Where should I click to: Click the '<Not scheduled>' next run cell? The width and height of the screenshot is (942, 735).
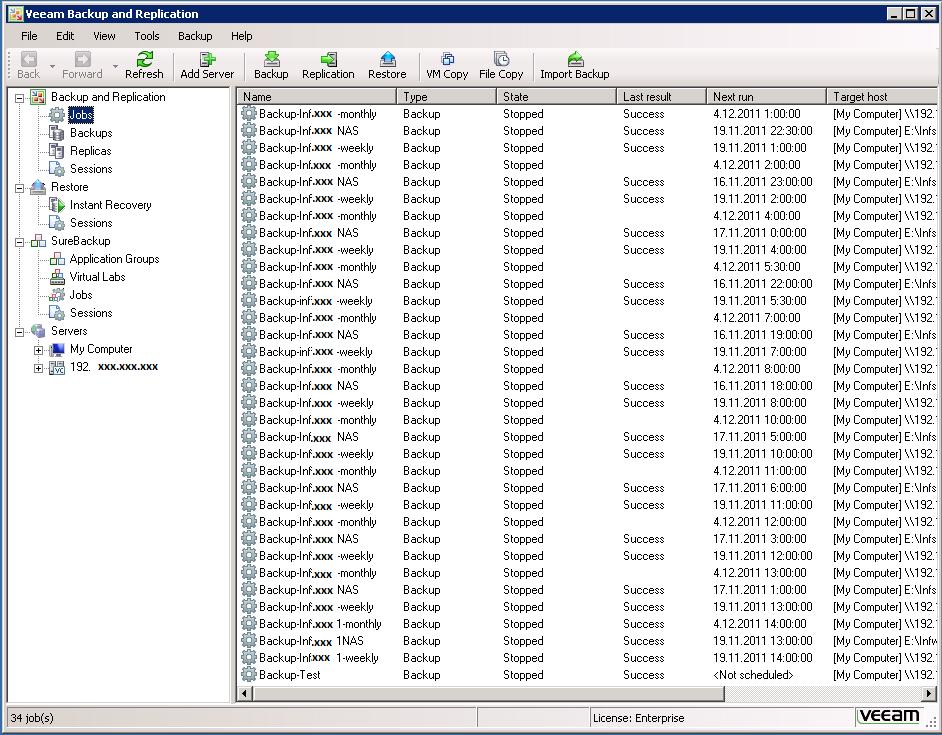[x=753, y=675]
